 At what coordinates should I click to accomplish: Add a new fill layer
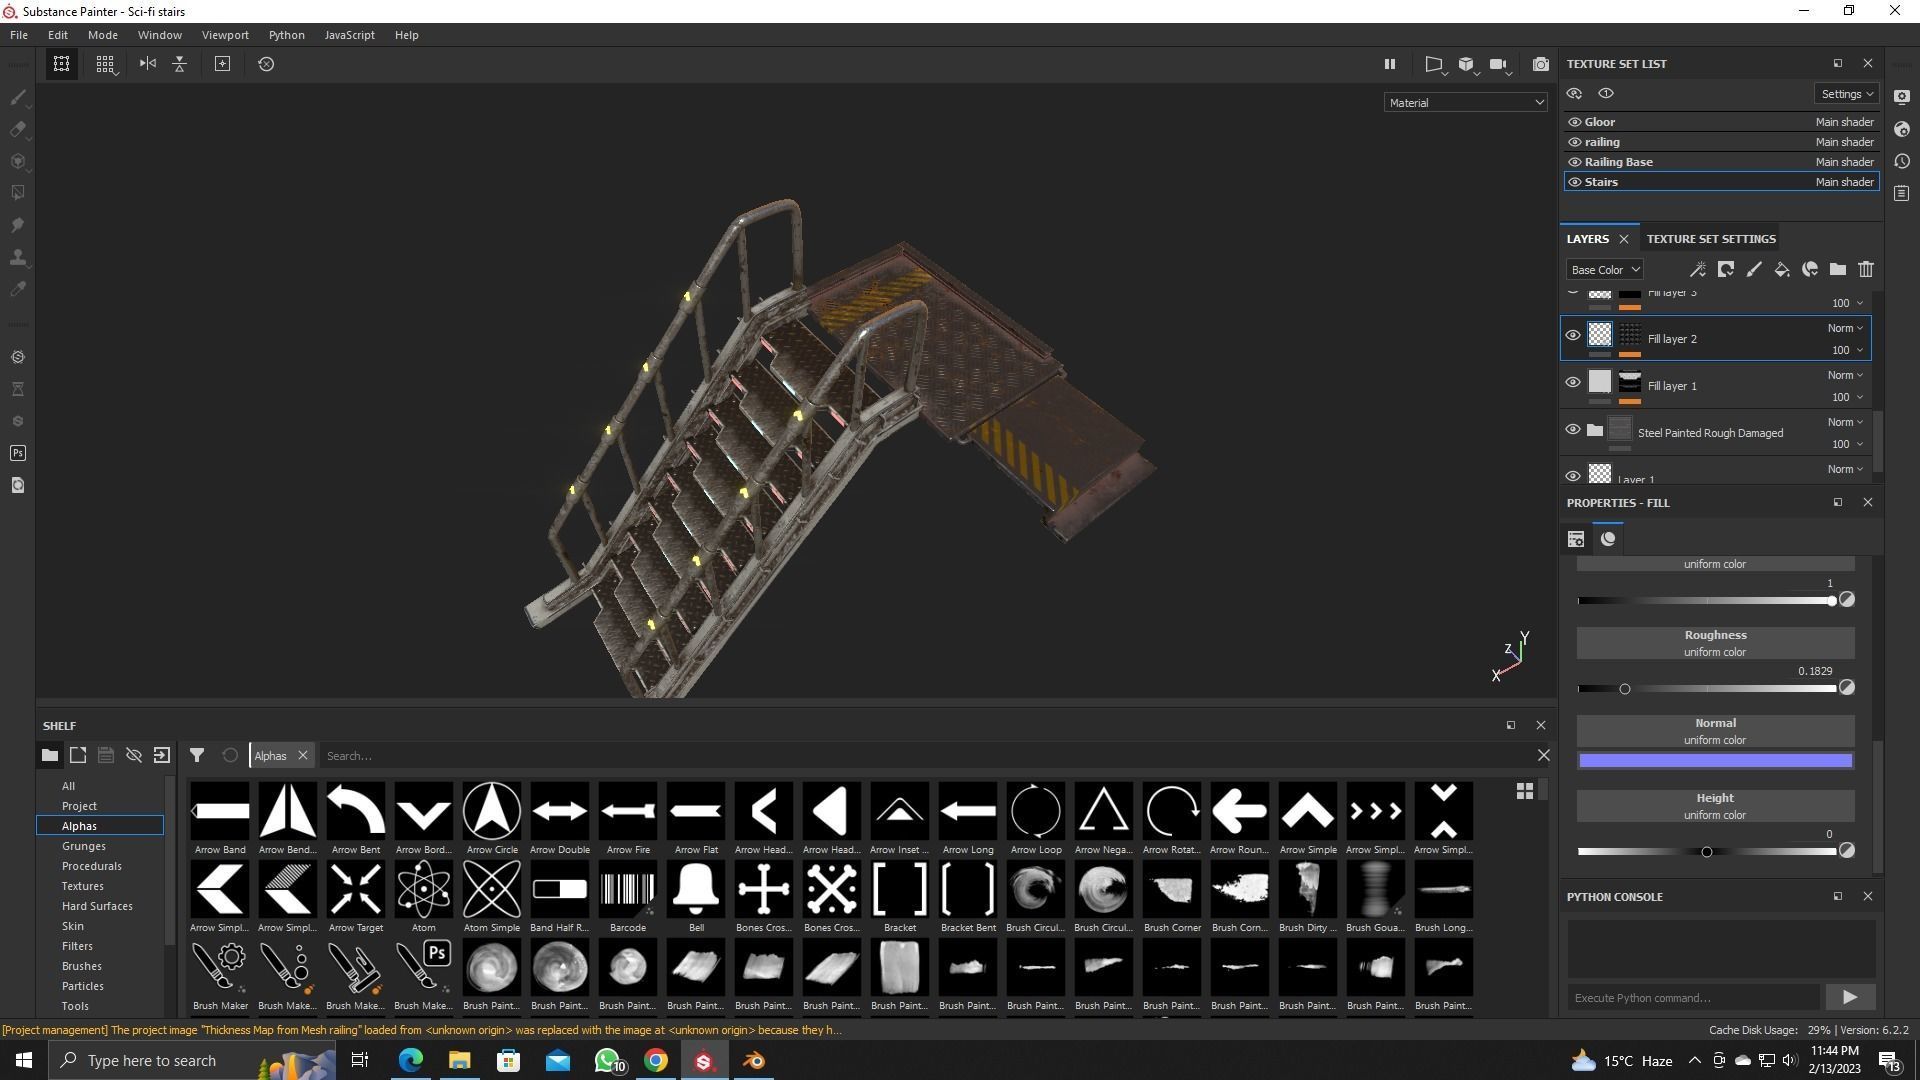[1782, 269]
